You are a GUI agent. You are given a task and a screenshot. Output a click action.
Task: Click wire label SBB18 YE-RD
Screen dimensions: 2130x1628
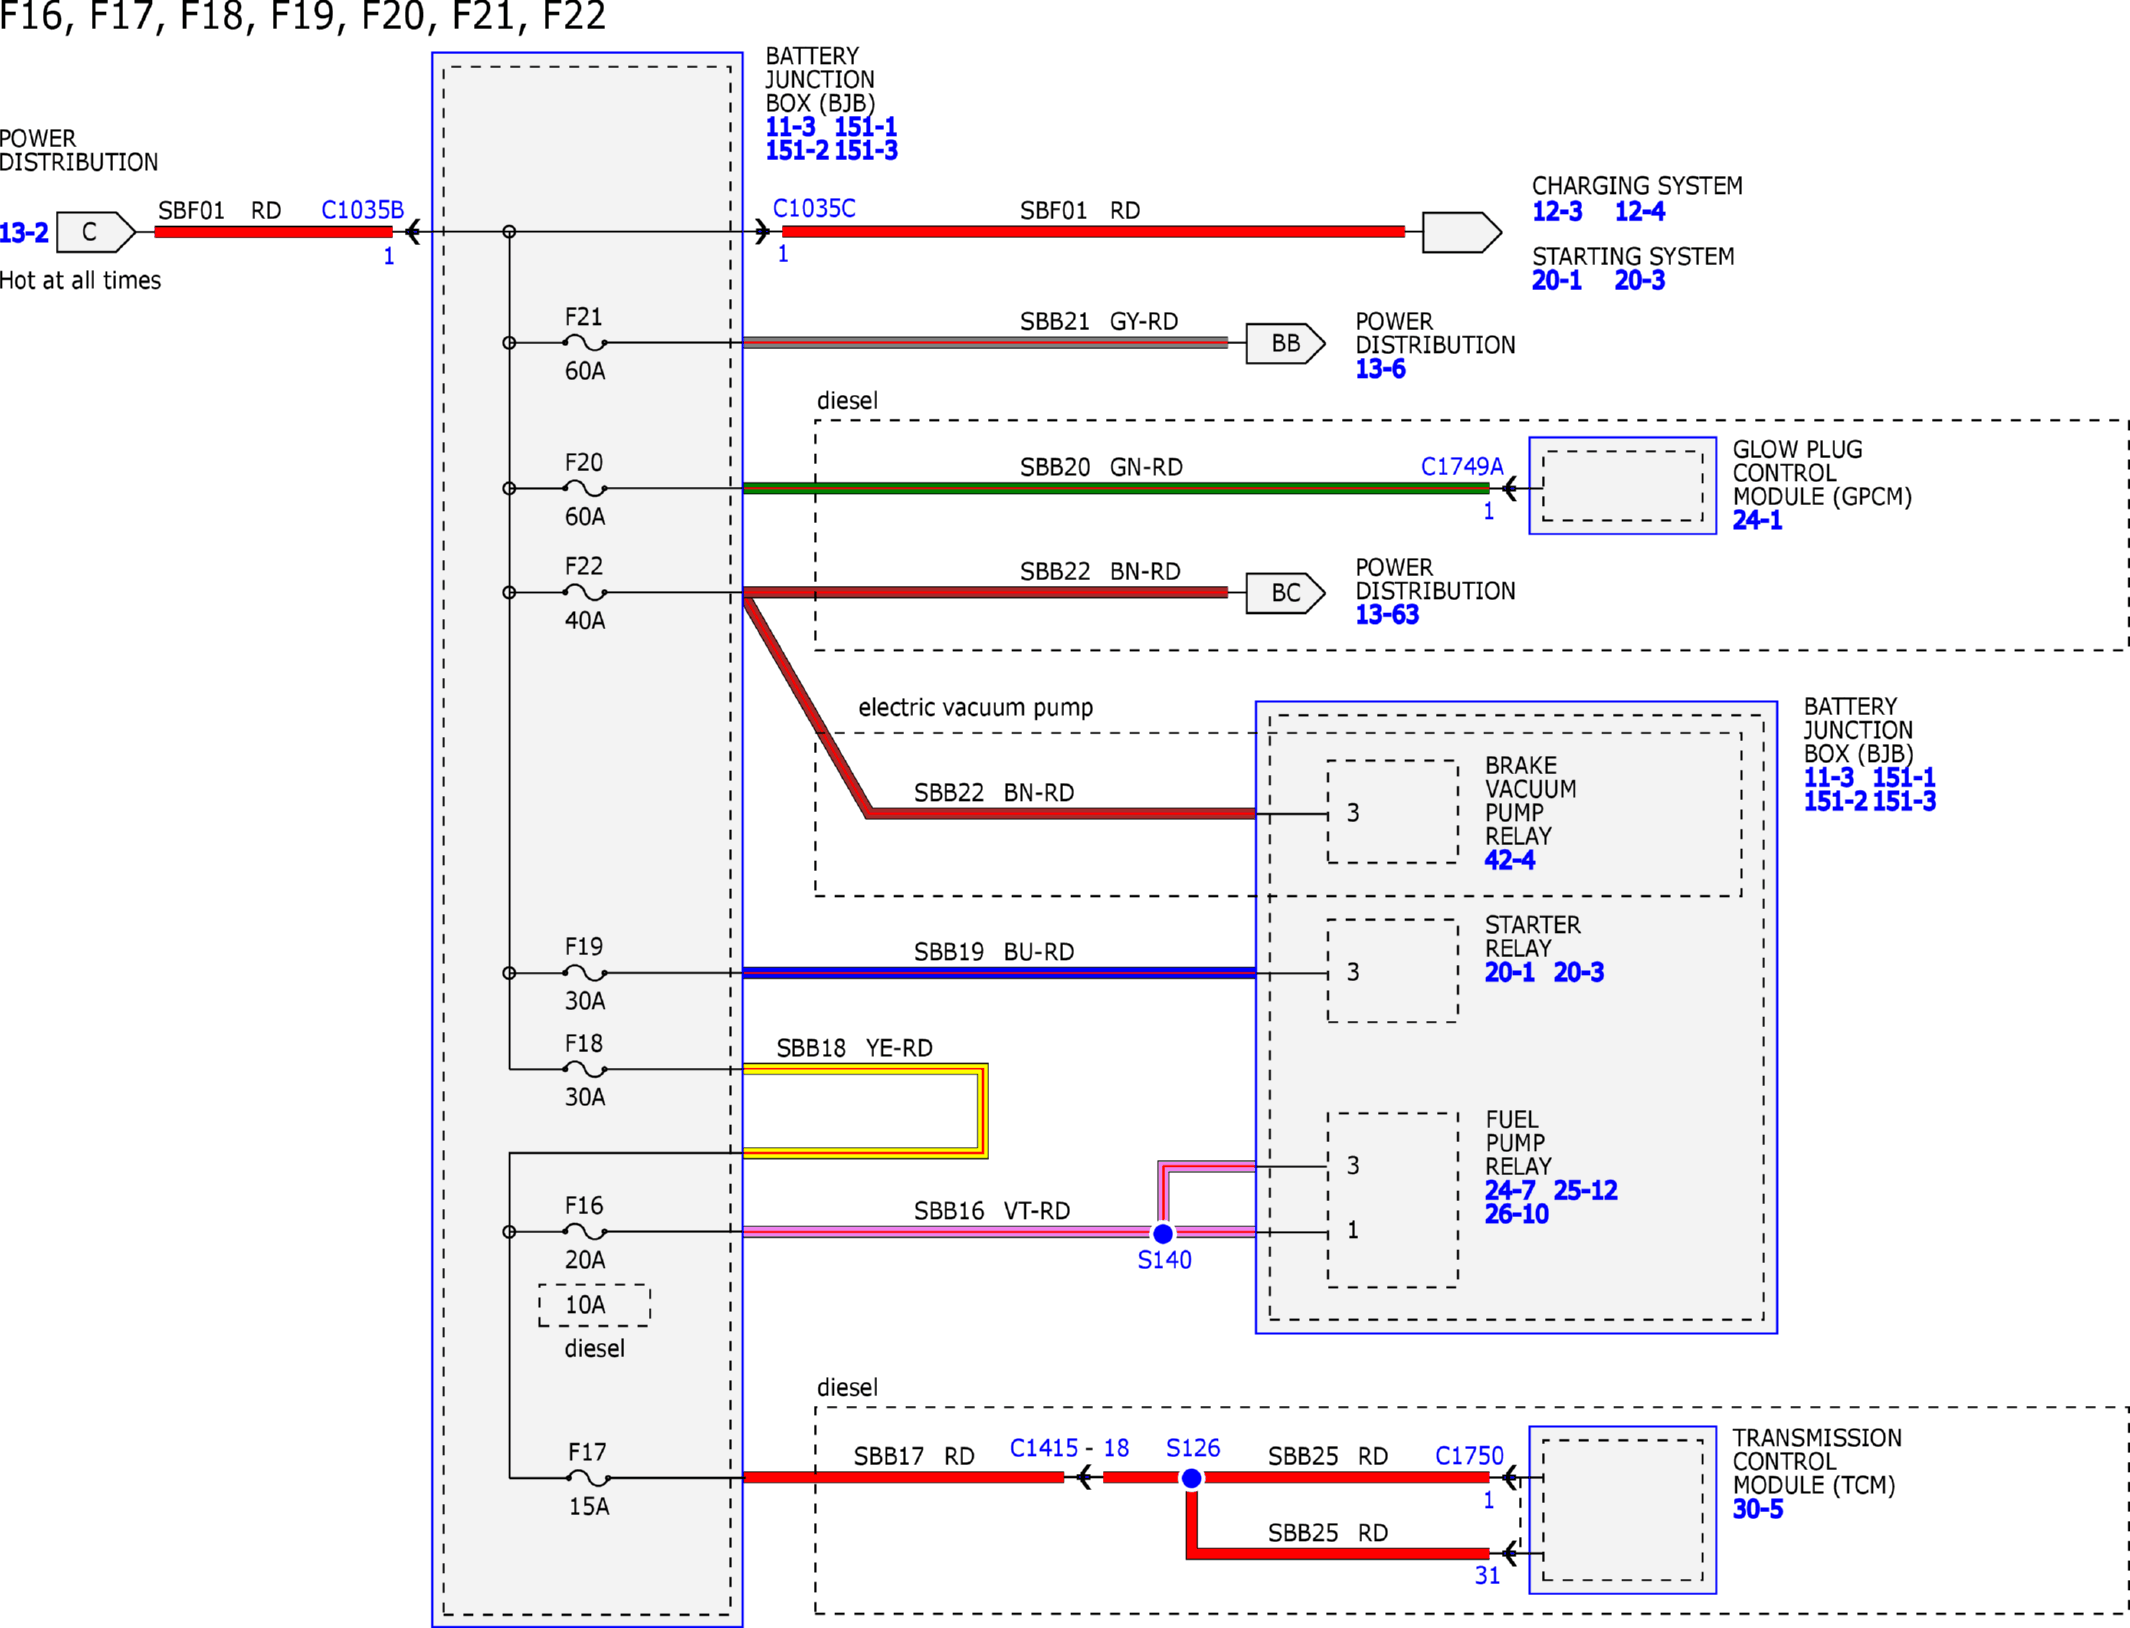click(x=854, y=1048)
